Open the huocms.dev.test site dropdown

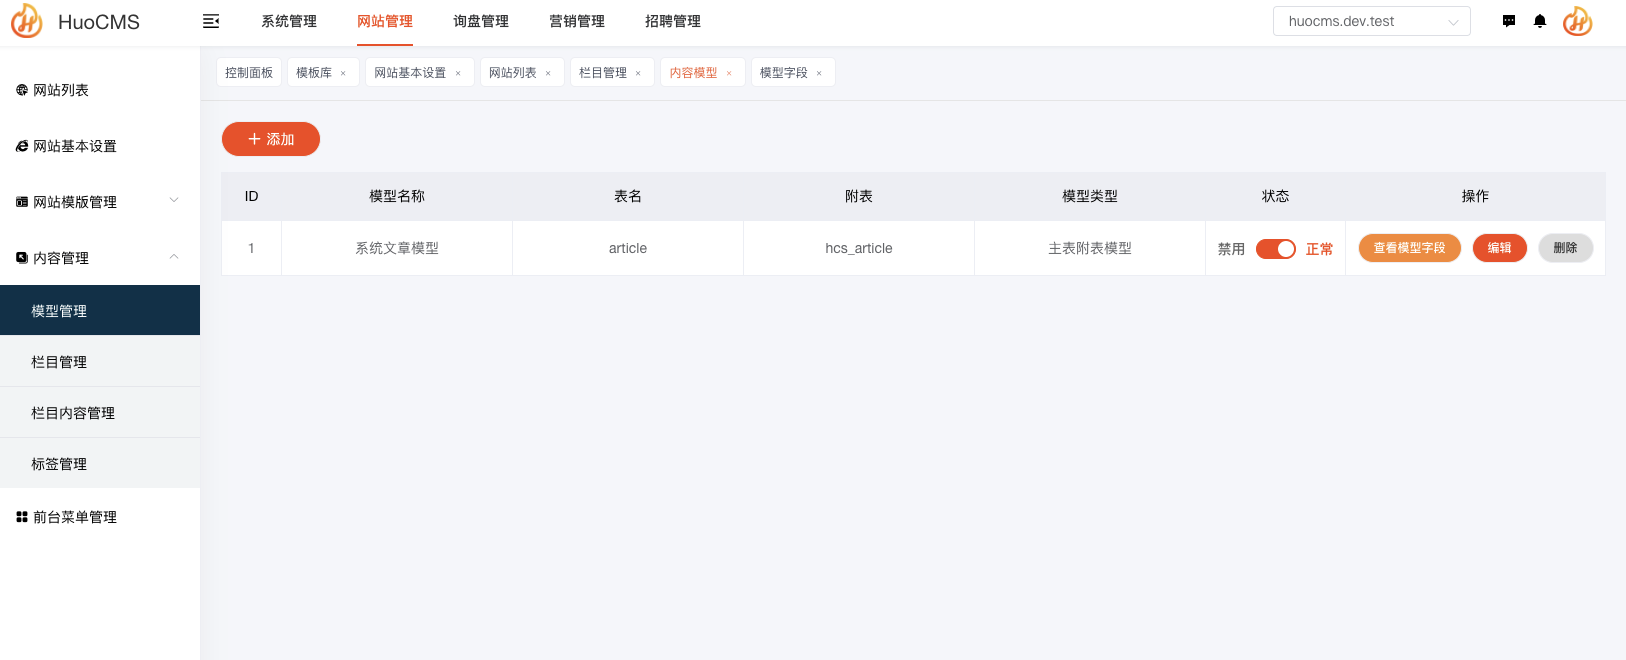(1371, 21)
